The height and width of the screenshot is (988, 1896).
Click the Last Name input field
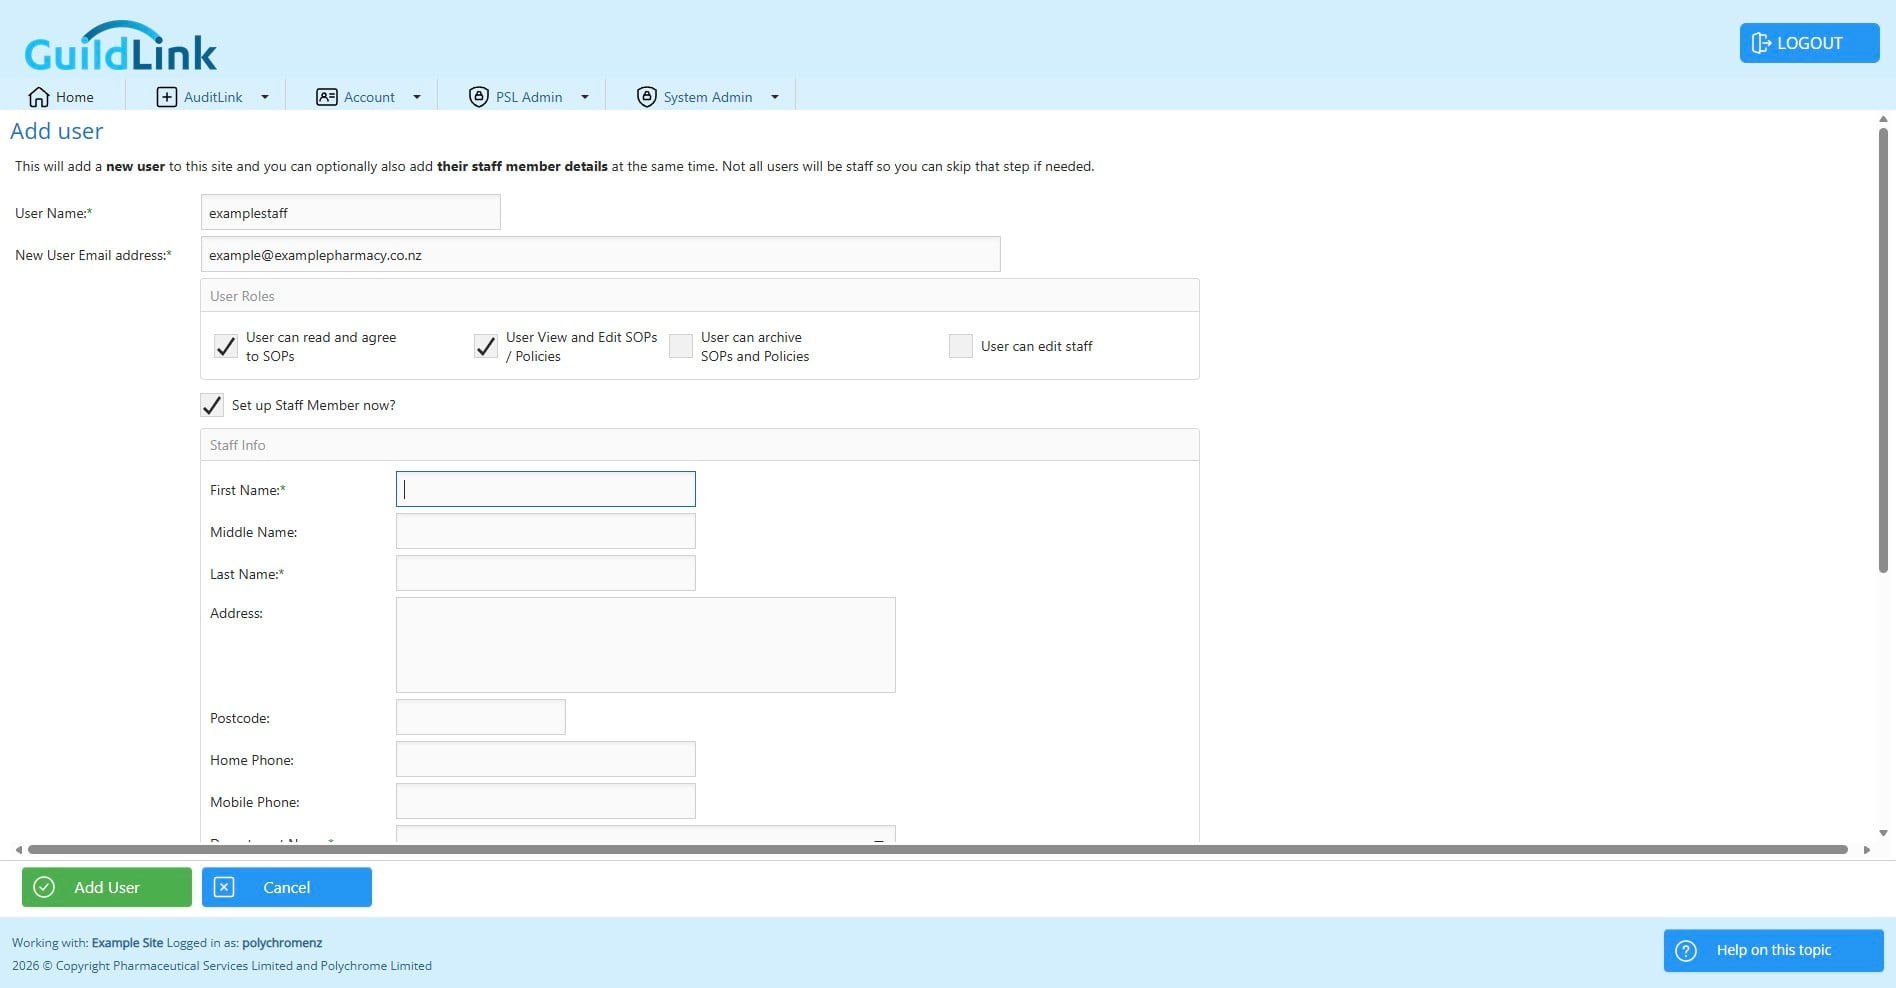[546, 573]
